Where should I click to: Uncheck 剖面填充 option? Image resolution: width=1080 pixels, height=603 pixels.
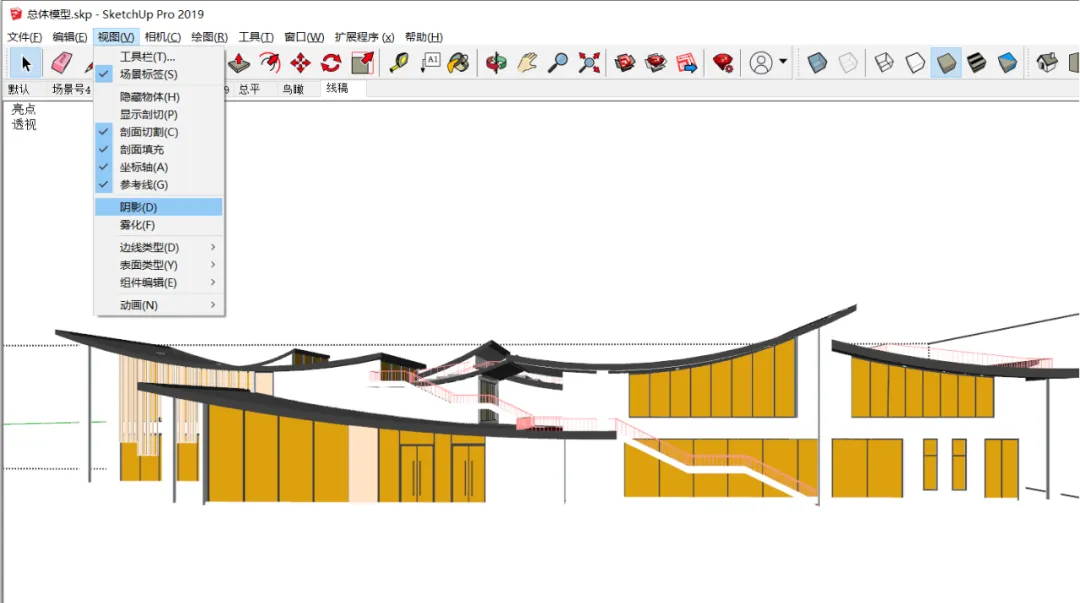[158, 150]
